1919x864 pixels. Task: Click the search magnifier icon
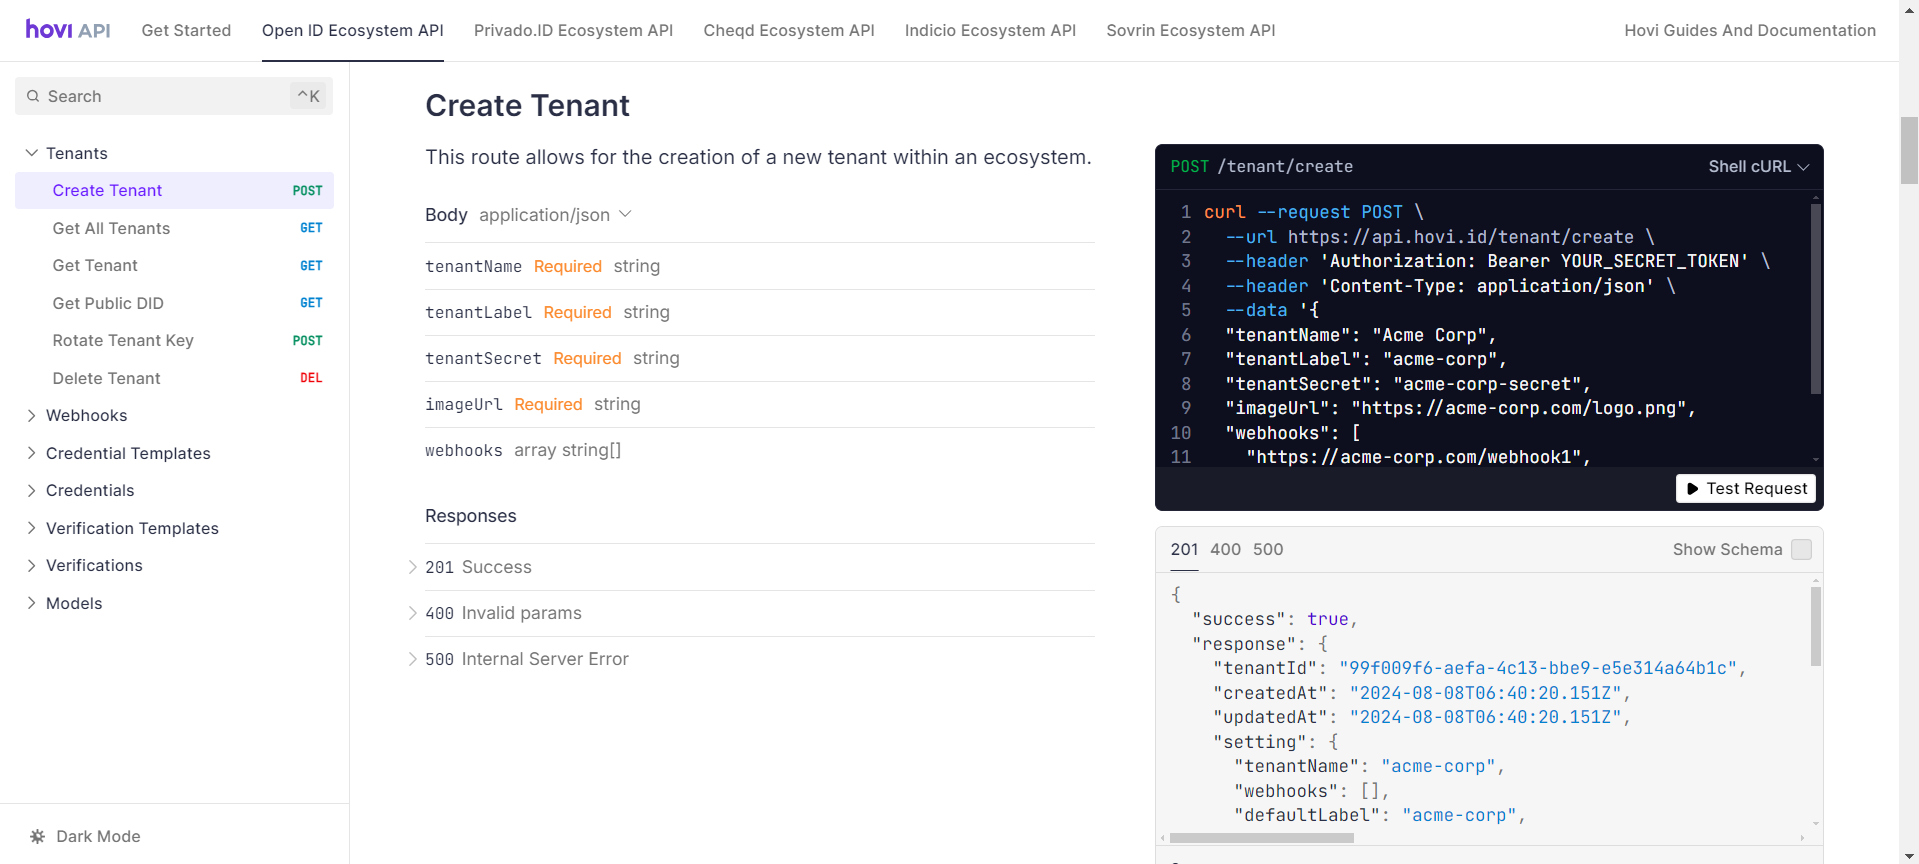(34, 96)
